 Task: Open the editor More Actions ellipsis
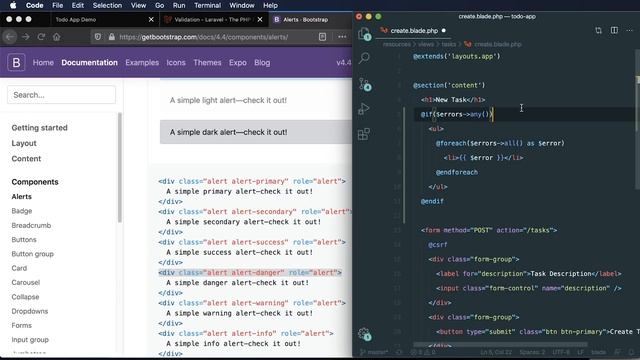pos(630,31)
